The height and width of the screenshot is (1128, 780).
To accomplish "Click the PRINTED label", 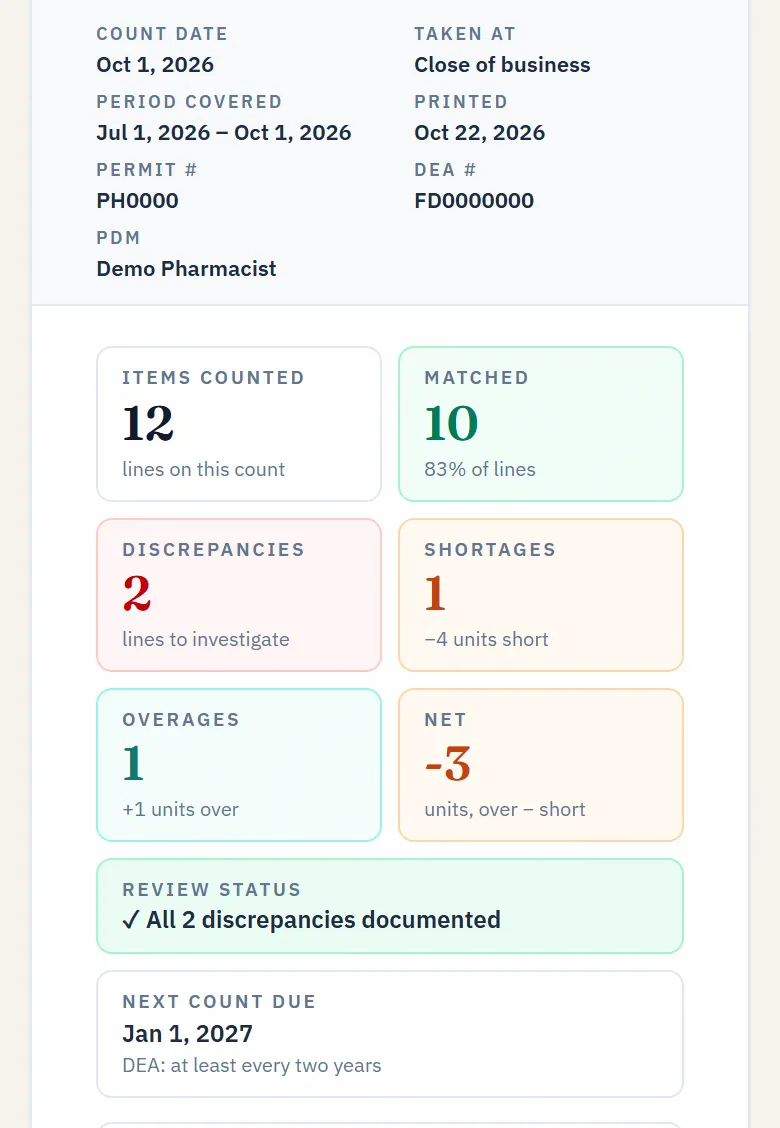I will click(x=461, y=101).
